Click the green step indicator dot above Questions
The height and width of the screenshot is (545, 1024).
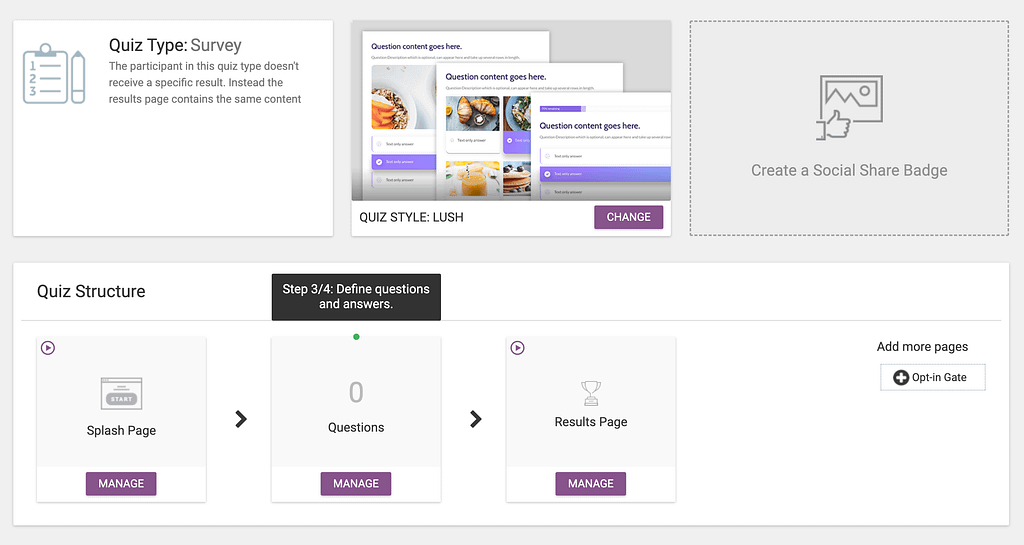pyautogui.click(x=356, y=337)
